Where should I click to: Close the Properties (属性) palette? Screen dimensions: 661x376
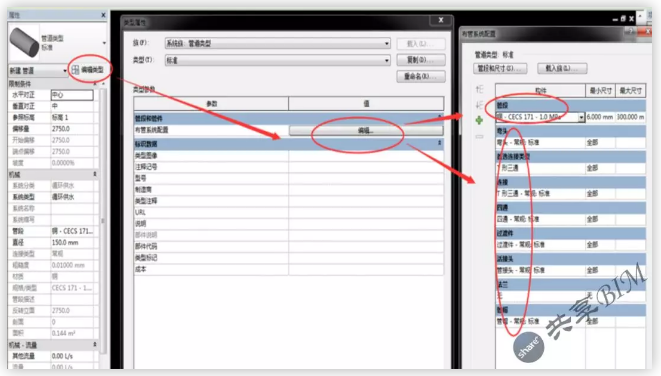tap(103, 15)
